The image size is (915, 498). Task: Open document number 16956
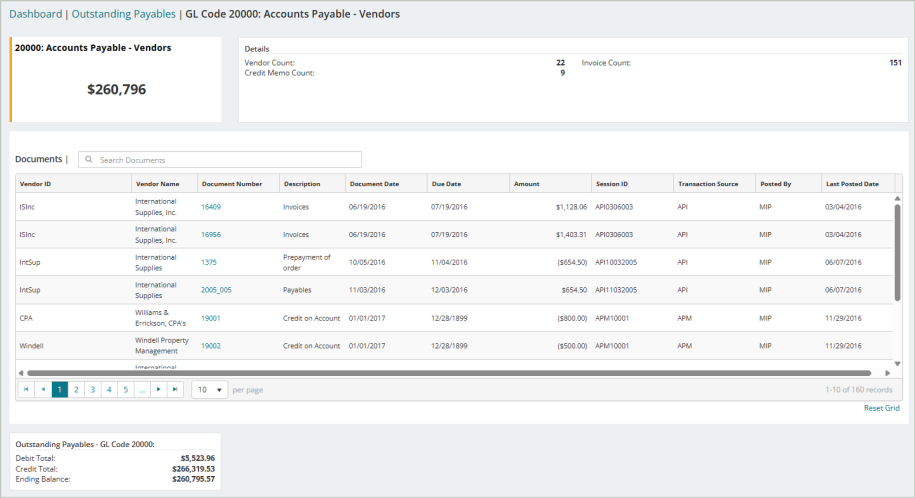coord(211,234)
